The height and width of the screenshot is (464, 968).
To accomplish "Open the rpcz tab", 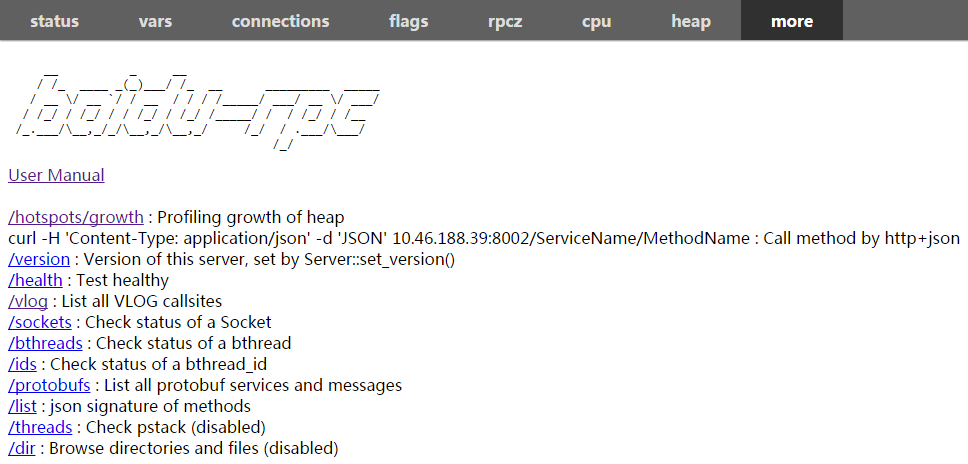I will coord(505,21).
